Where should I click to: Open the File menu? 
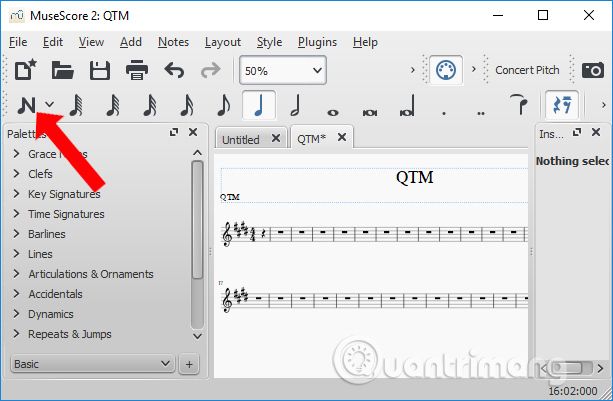[x=18, y=42]
